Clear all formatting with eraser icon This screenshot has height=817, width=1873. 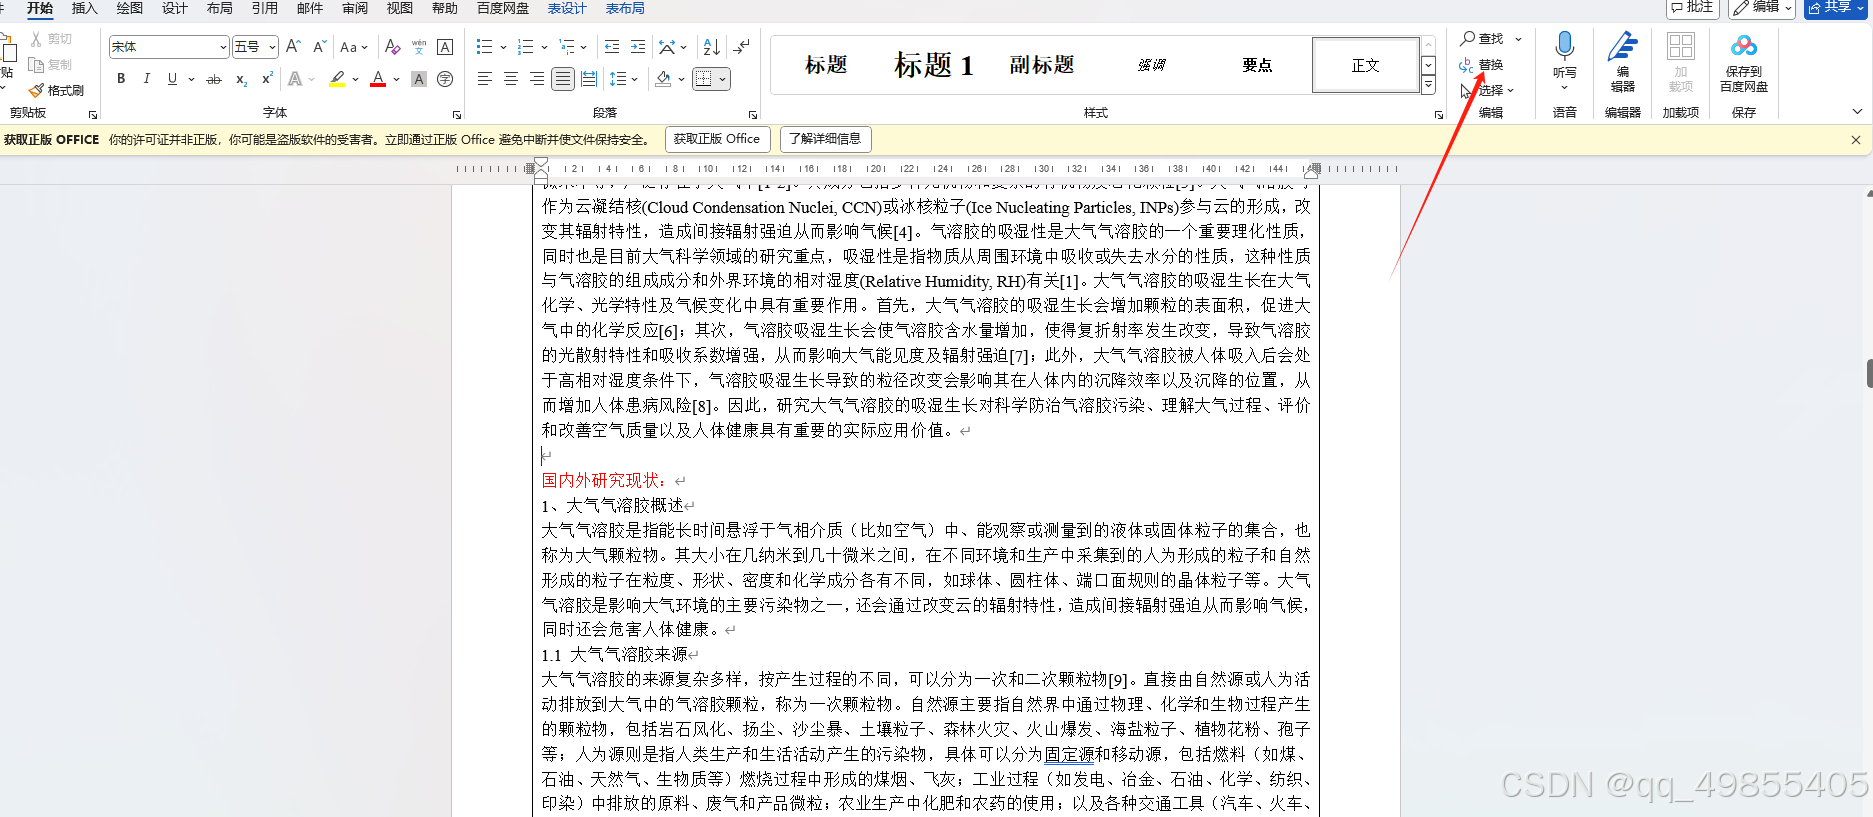[x=393, y=47]
